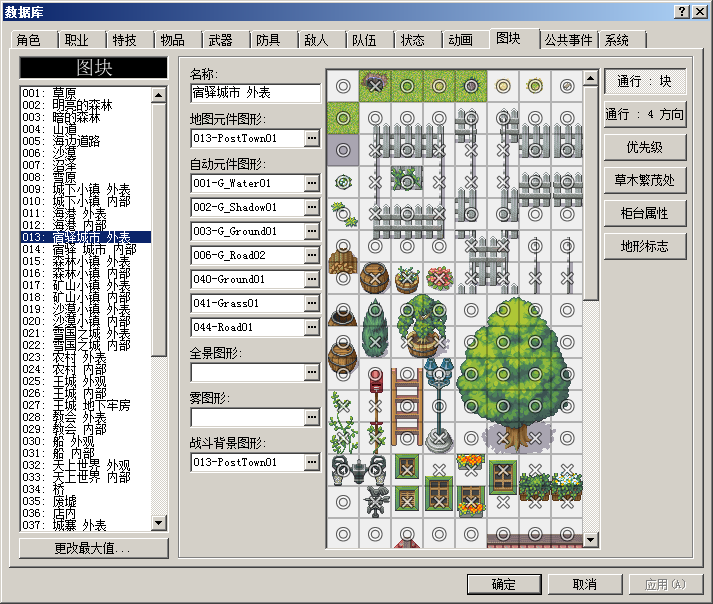713x604 pixels.
Task: Toggle passability on the wooden barrel tile
Action: pyautogui.click(x=375, y=278)
